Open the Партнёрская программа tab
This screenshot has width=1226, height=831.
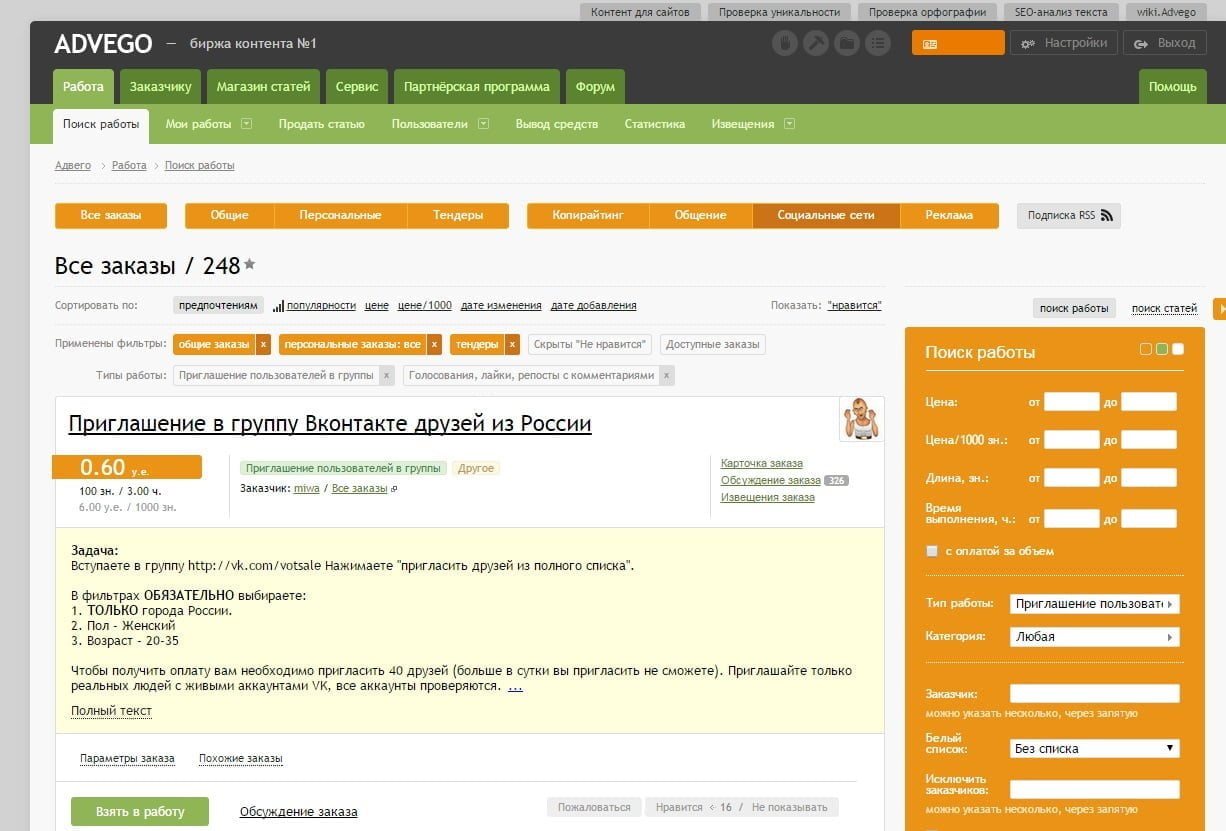[x=477, y=86]
